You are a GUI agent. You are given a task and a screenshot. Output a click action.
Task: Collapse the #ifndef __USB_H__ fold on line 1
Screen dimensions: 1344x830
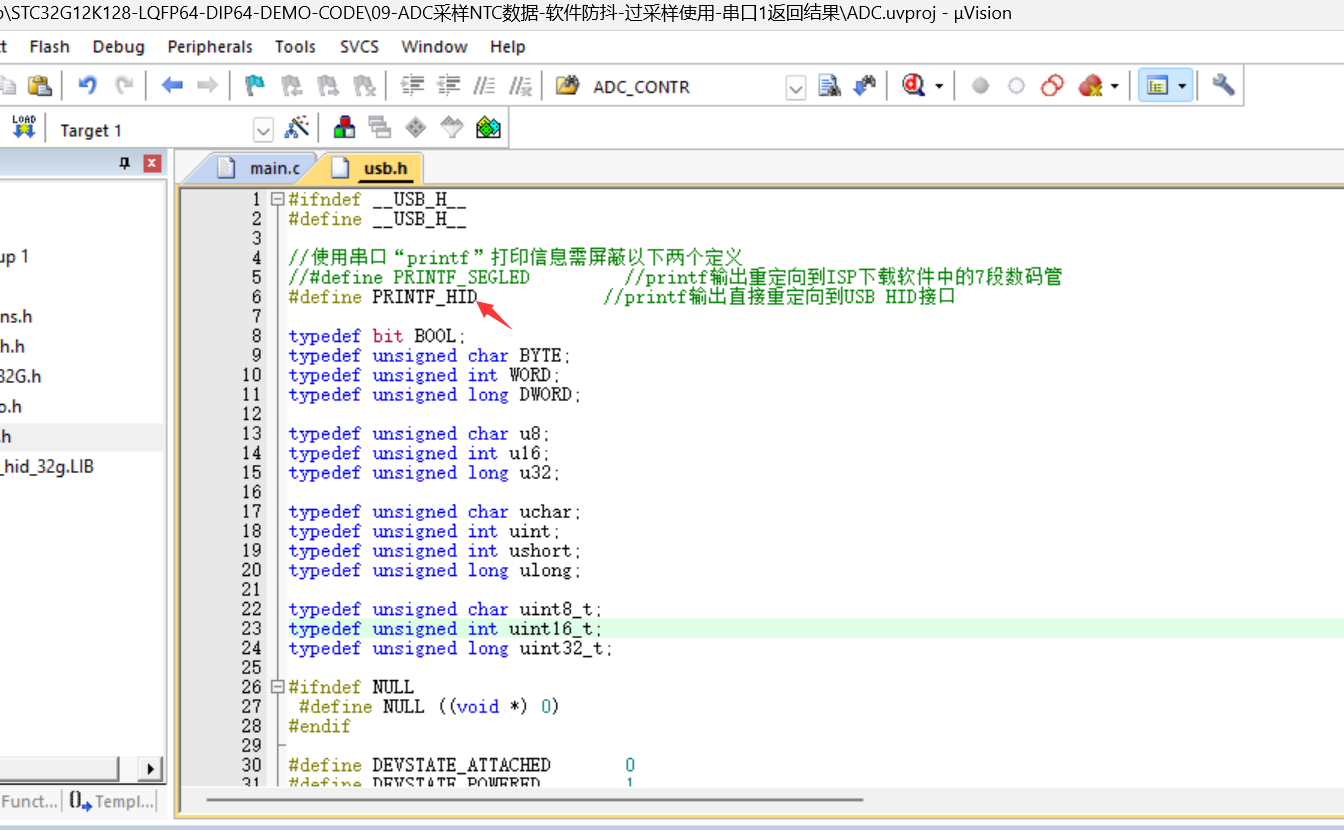tap(278, 199)
